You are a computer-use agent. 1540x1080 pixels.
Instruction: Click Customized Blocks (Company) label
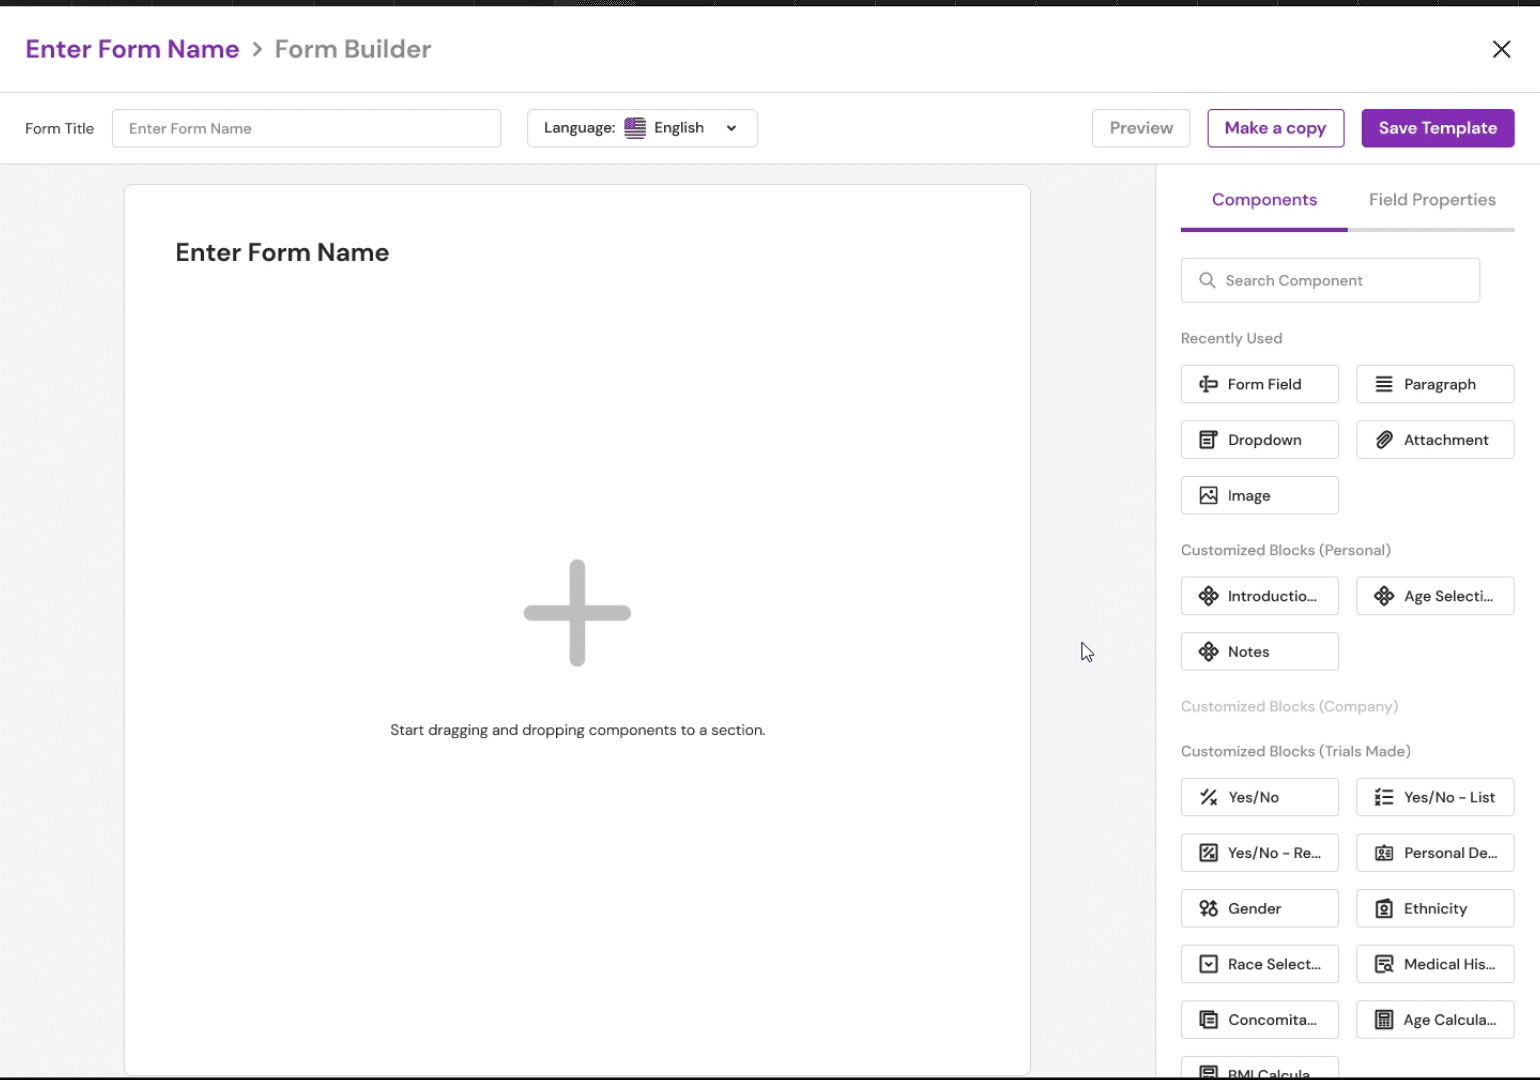click(1289, 706)
